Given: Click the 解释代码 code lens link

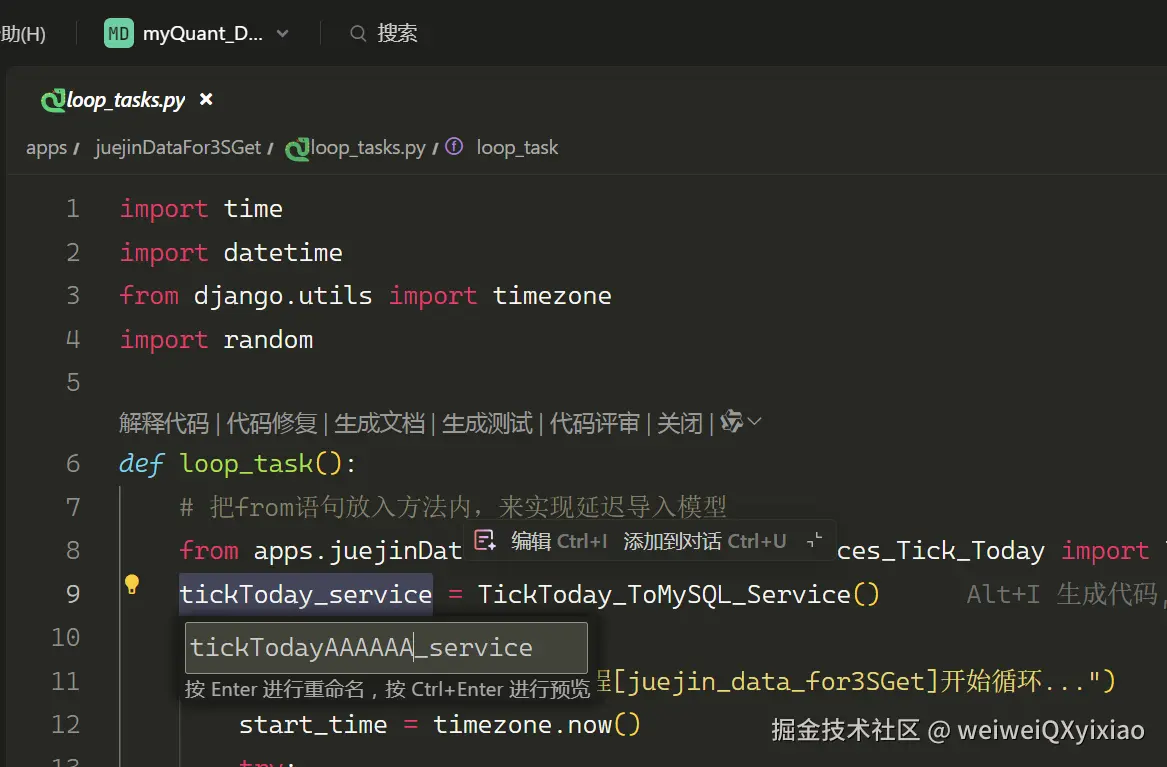Looking at the screenshot, I should click(163, 423).
